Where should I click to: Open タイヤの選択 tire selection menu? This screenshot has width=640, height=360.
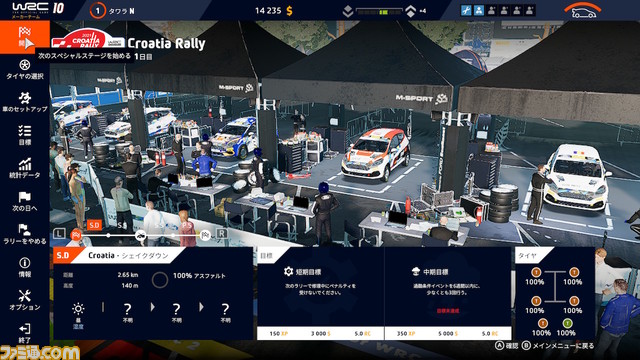[24, 70]
